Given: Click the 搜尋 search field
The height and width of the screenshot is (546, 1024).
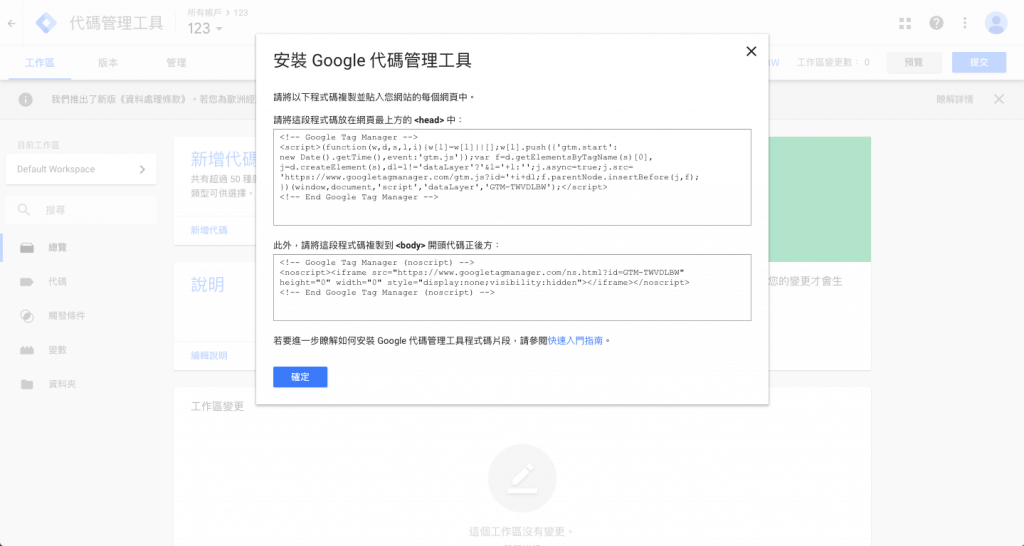Looking at the screenshot, I should coord(81,210).
